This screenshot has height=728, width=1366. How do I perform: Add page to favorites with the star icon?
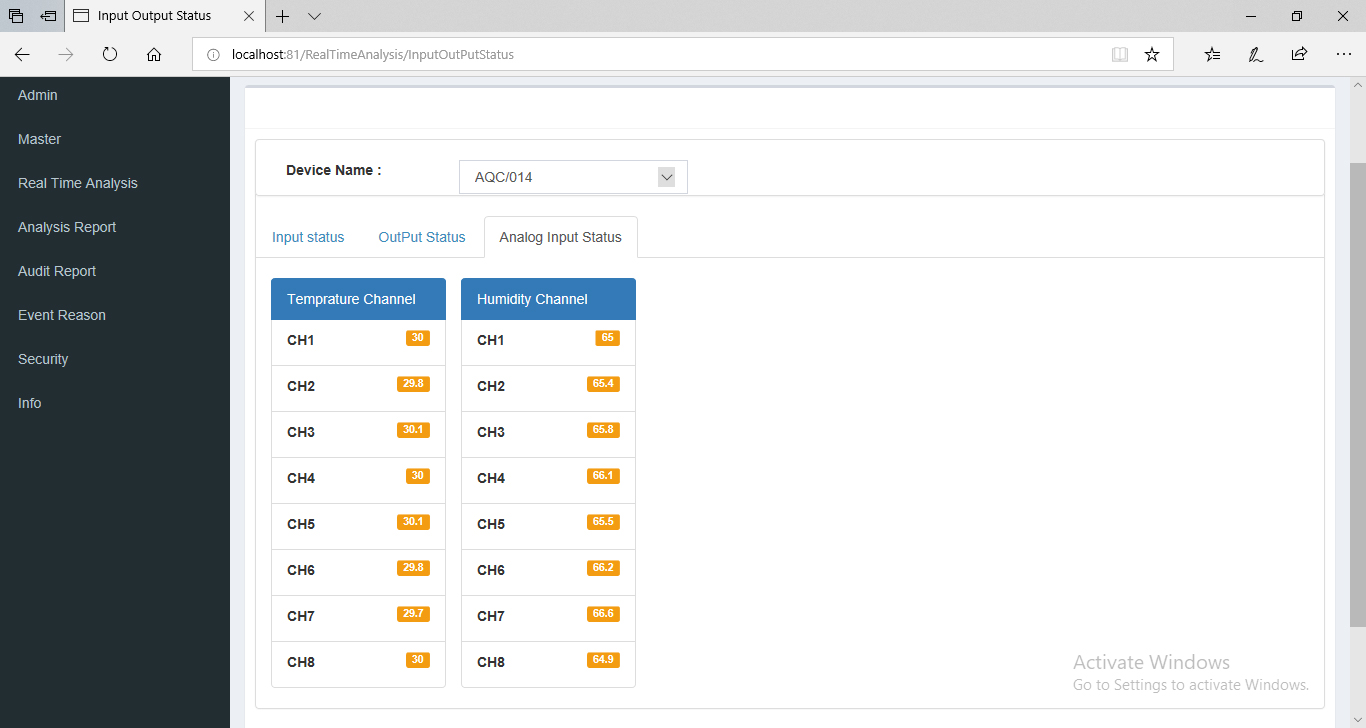coord(1152,55)
